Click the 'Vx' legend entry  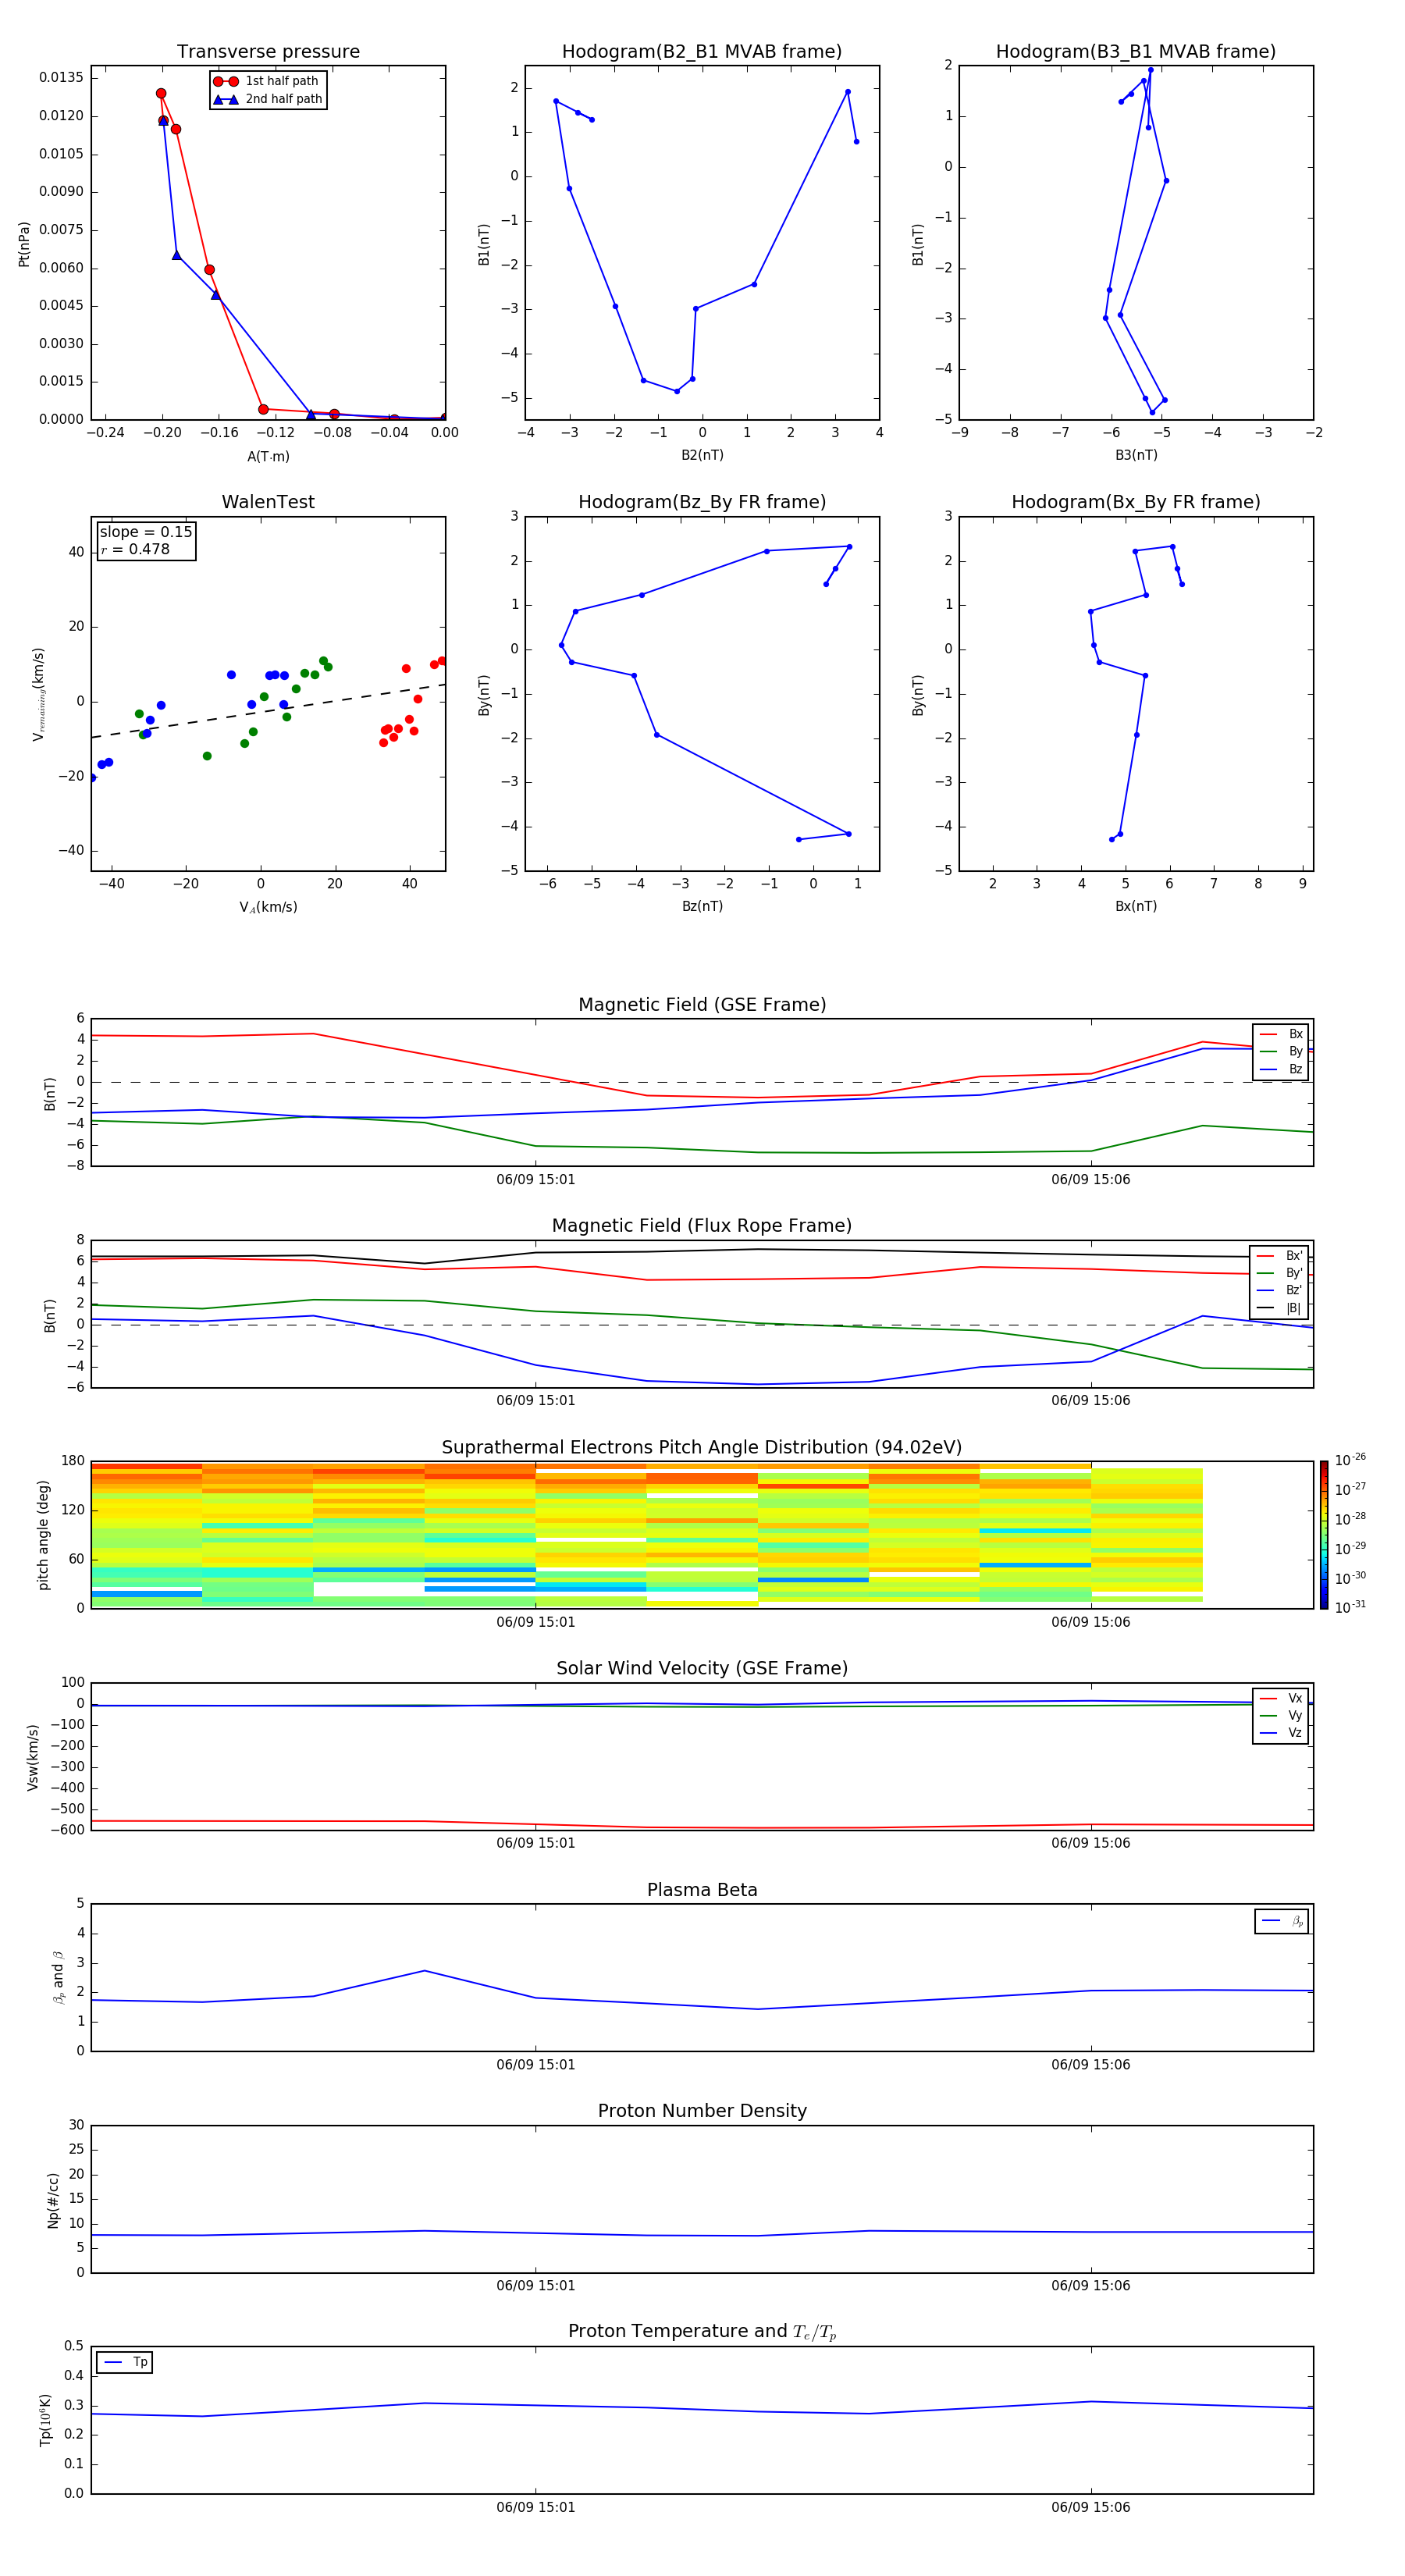pos(1281,1698)
